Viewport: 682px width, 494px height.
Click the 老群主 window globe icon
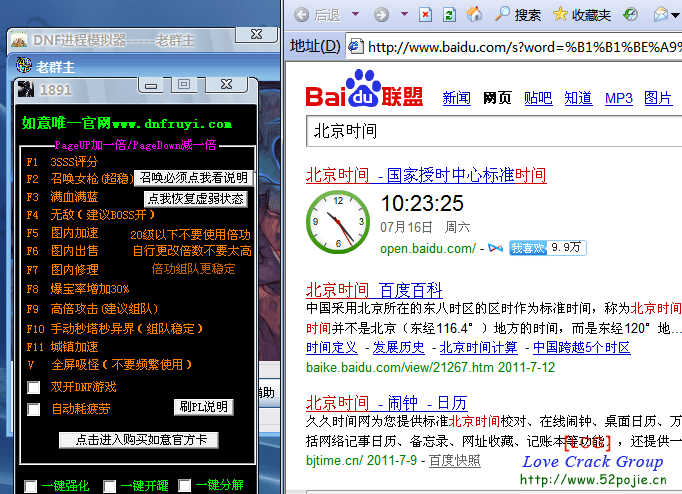[24, 65]
